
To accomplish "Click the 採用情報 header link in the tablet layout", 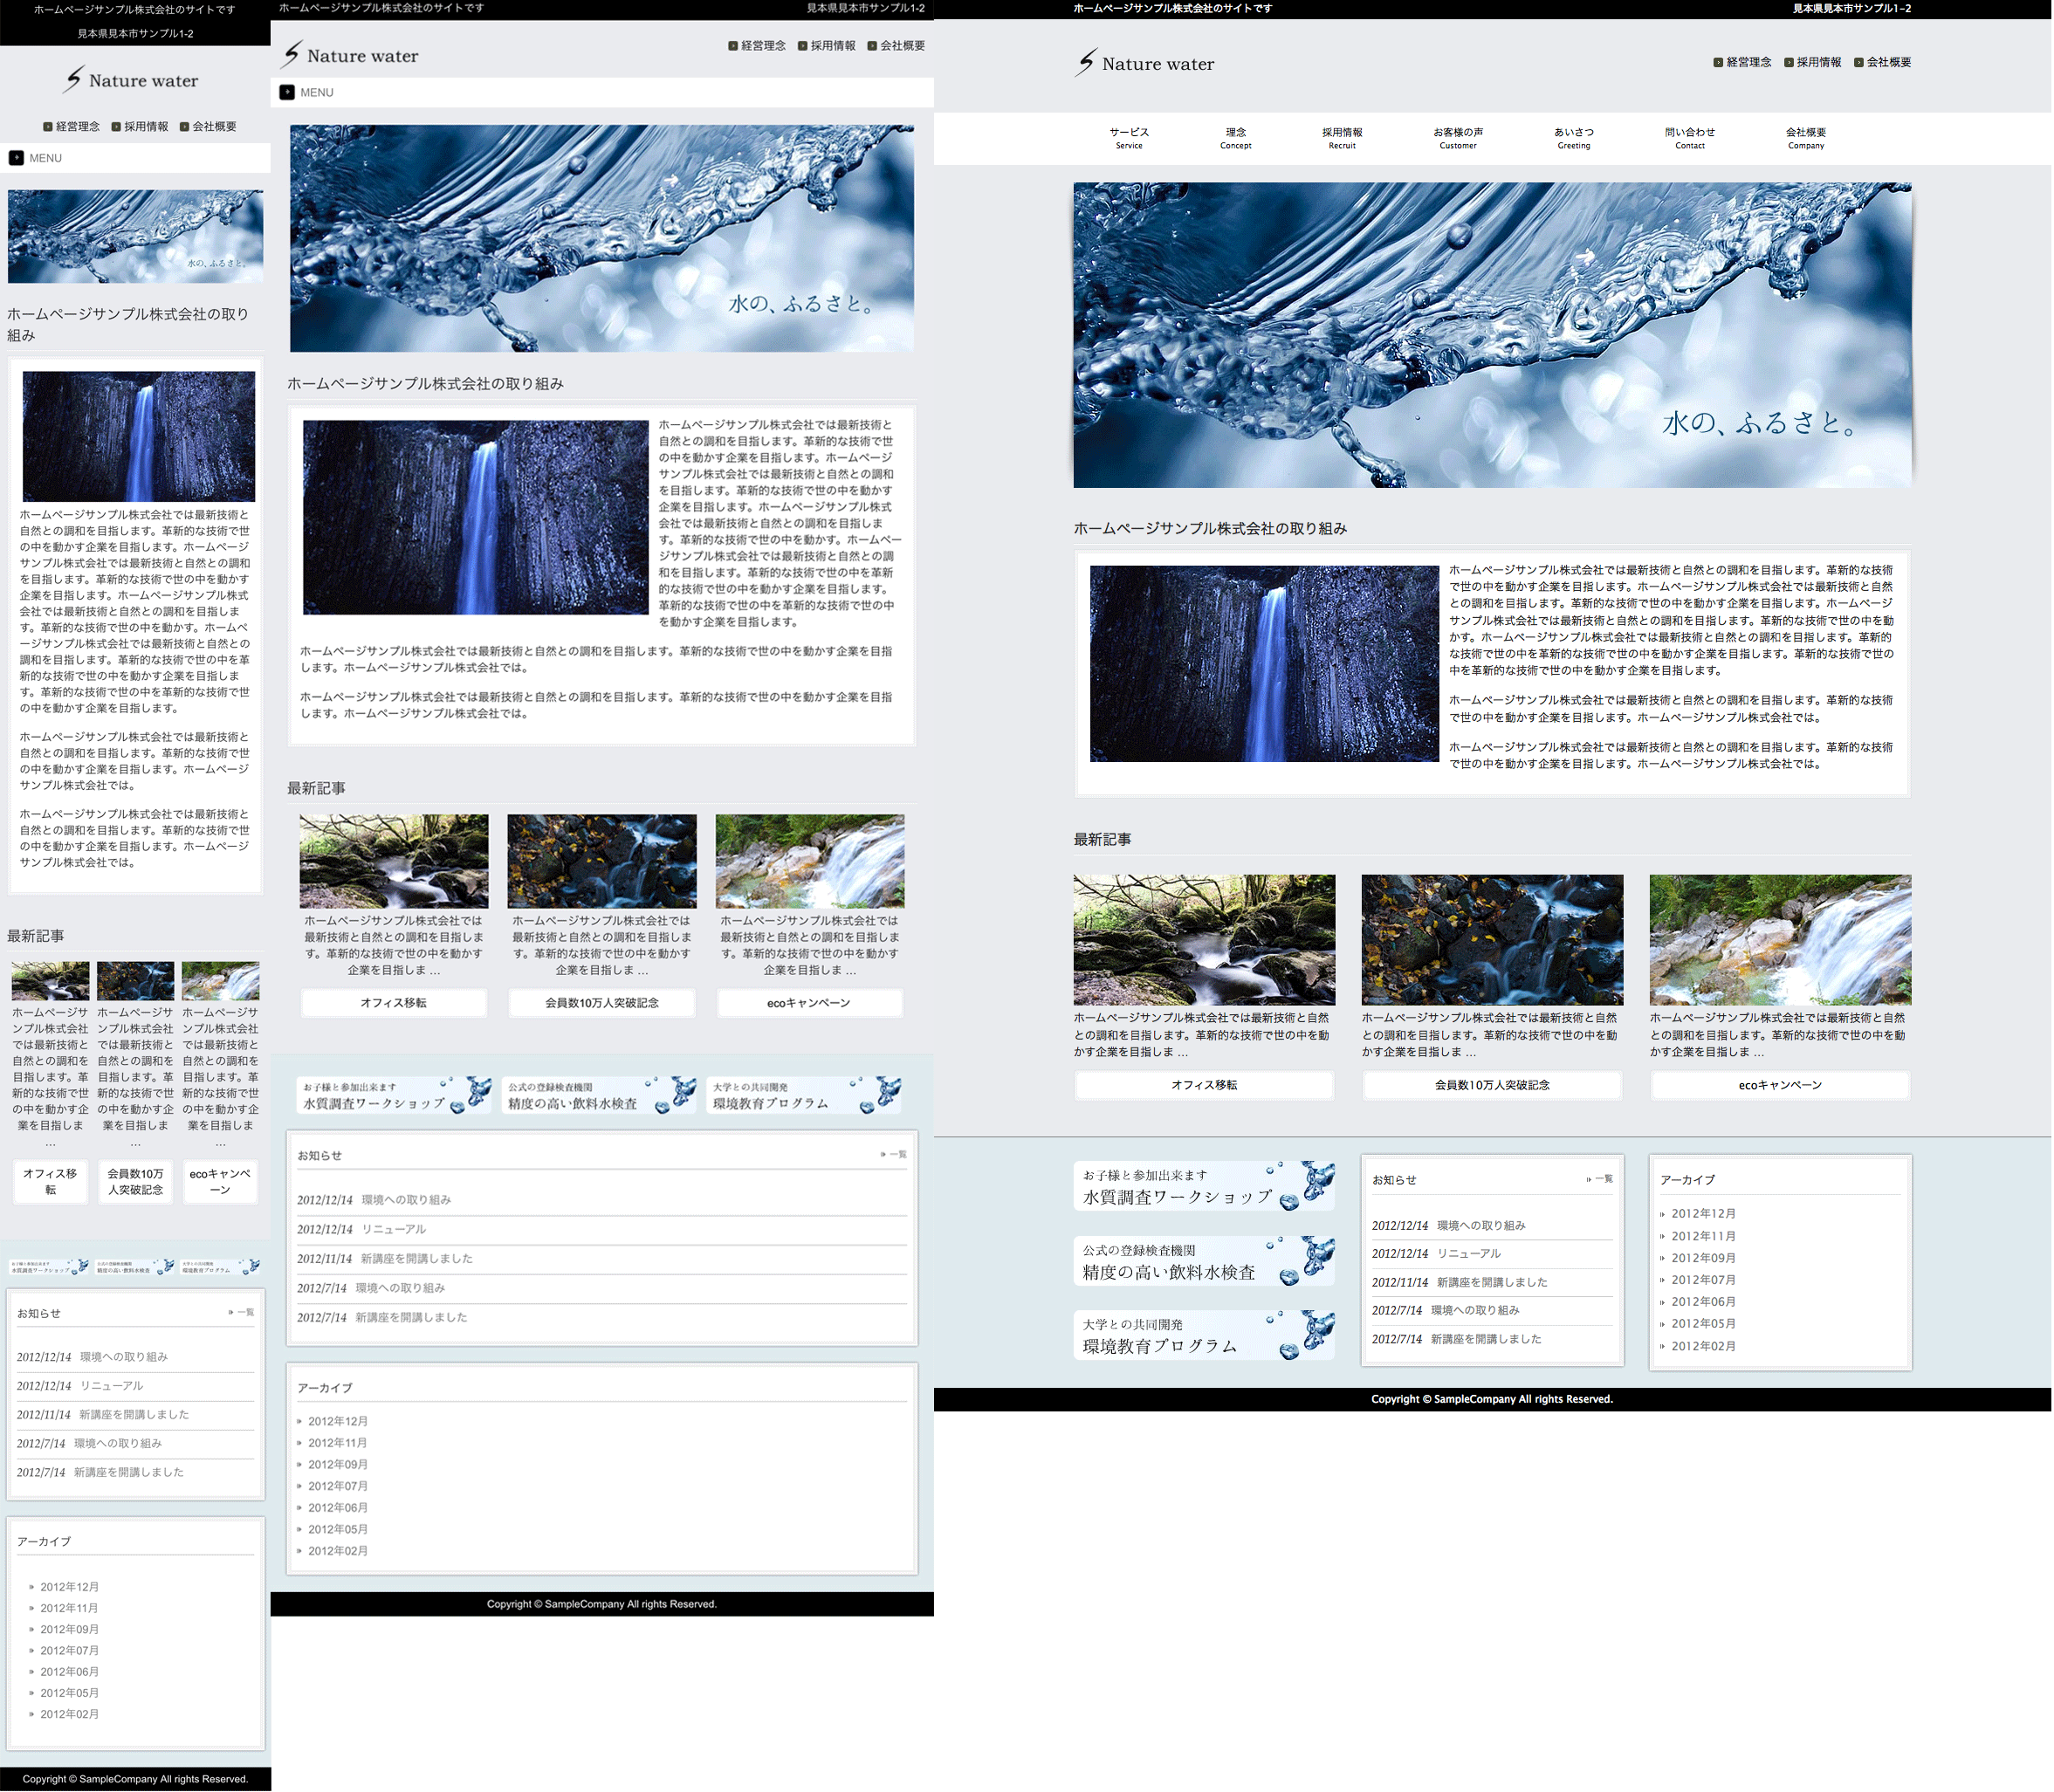I will click(832, 46).
